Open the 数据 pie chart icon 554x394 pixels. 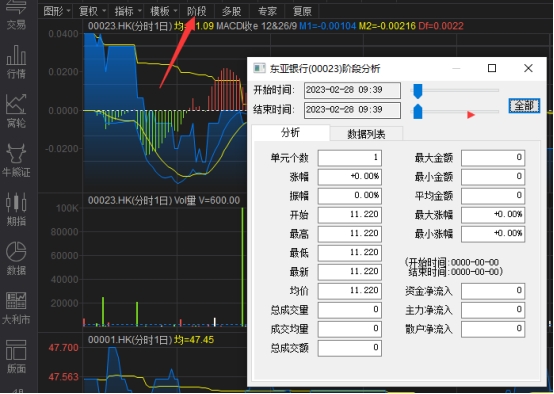pyautogui.click(x=16, y=258)
